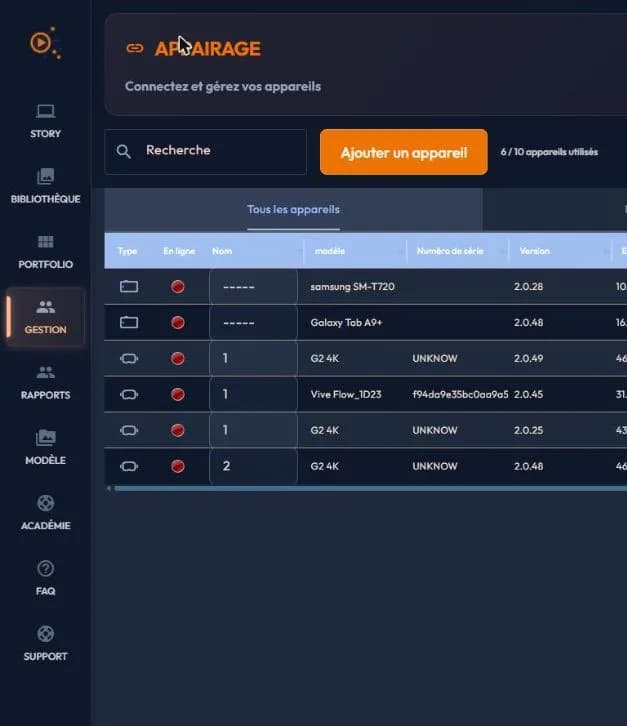Screen dimensions: 627x726
Task: Click the link icon beside Appairage title
Action: click(135, 48)
